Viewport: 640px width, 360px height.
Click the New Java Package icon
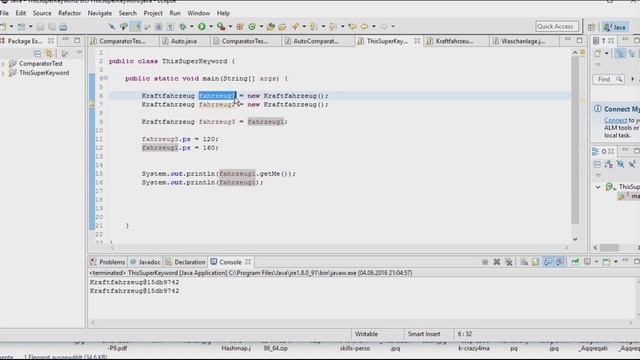click(x=240, y=27)
